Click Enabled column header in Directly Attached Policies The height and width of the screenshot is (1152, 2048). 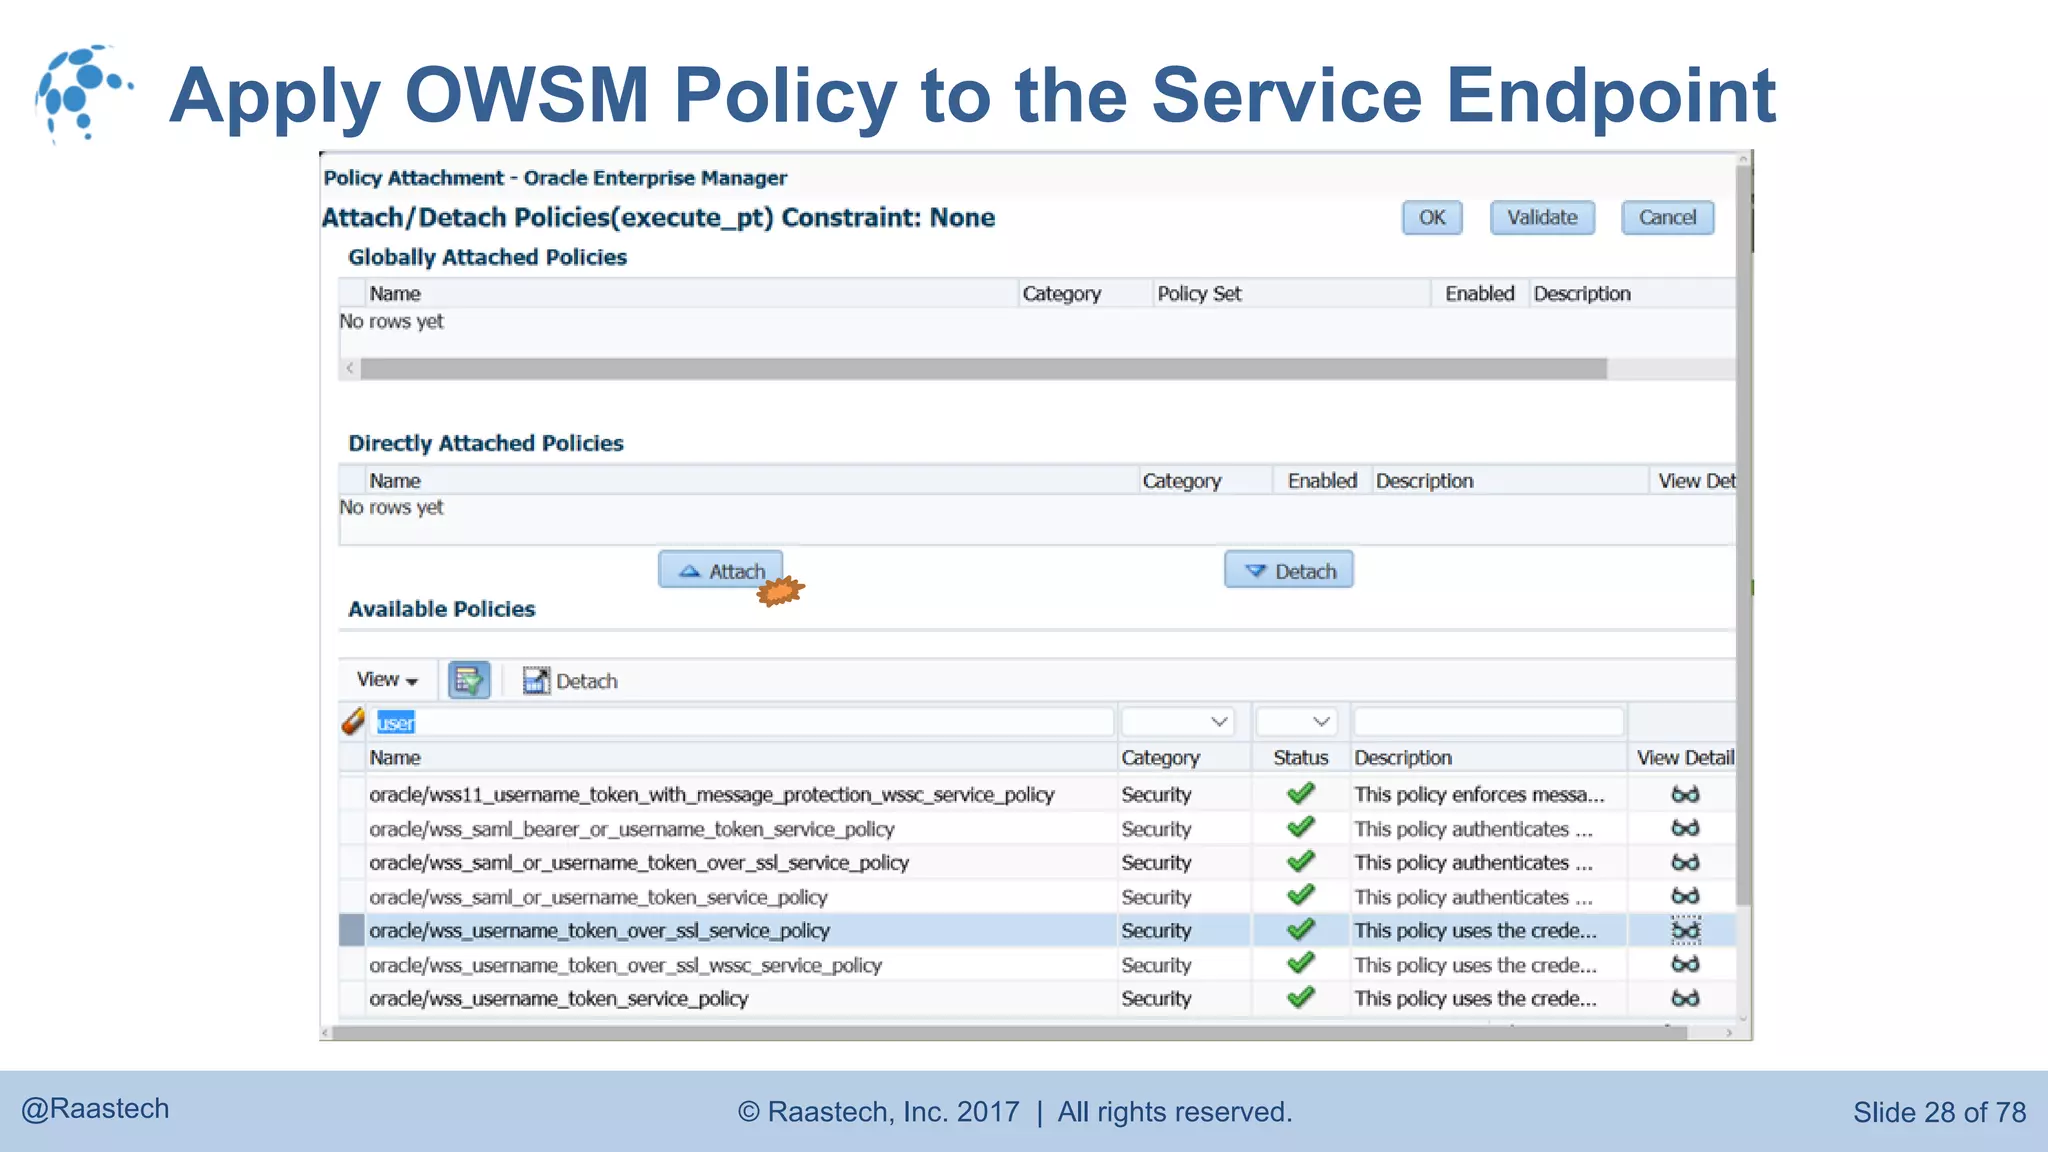coord(1322,480)
